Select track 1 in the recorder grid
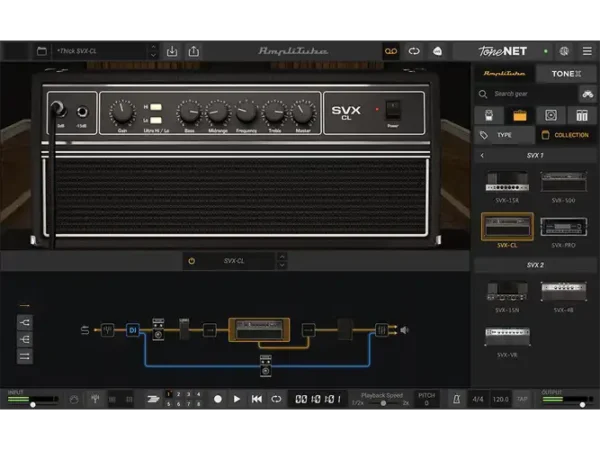This screenshot has height=450, width=600. coord(169,394)
